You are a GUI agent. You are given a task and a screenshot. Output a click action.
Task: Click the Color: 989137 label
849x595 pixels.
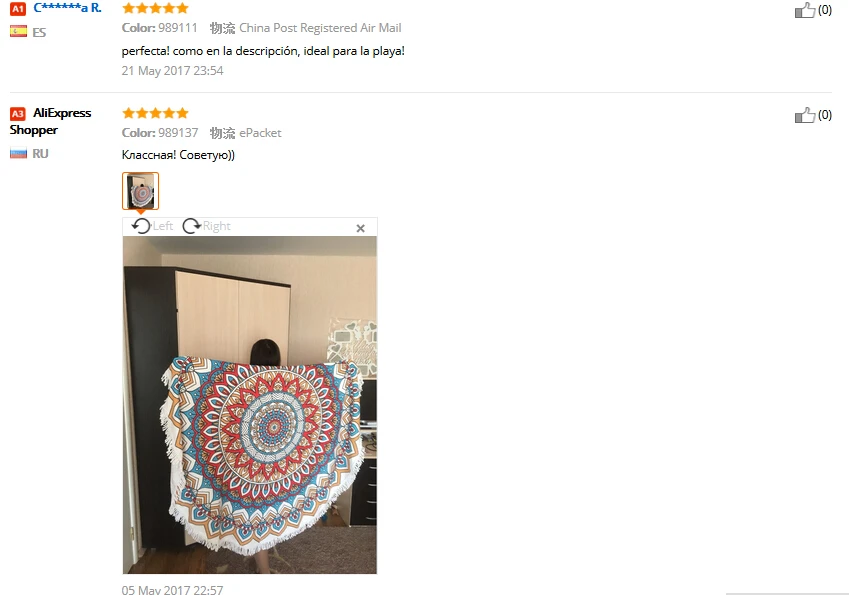[160, 133]
